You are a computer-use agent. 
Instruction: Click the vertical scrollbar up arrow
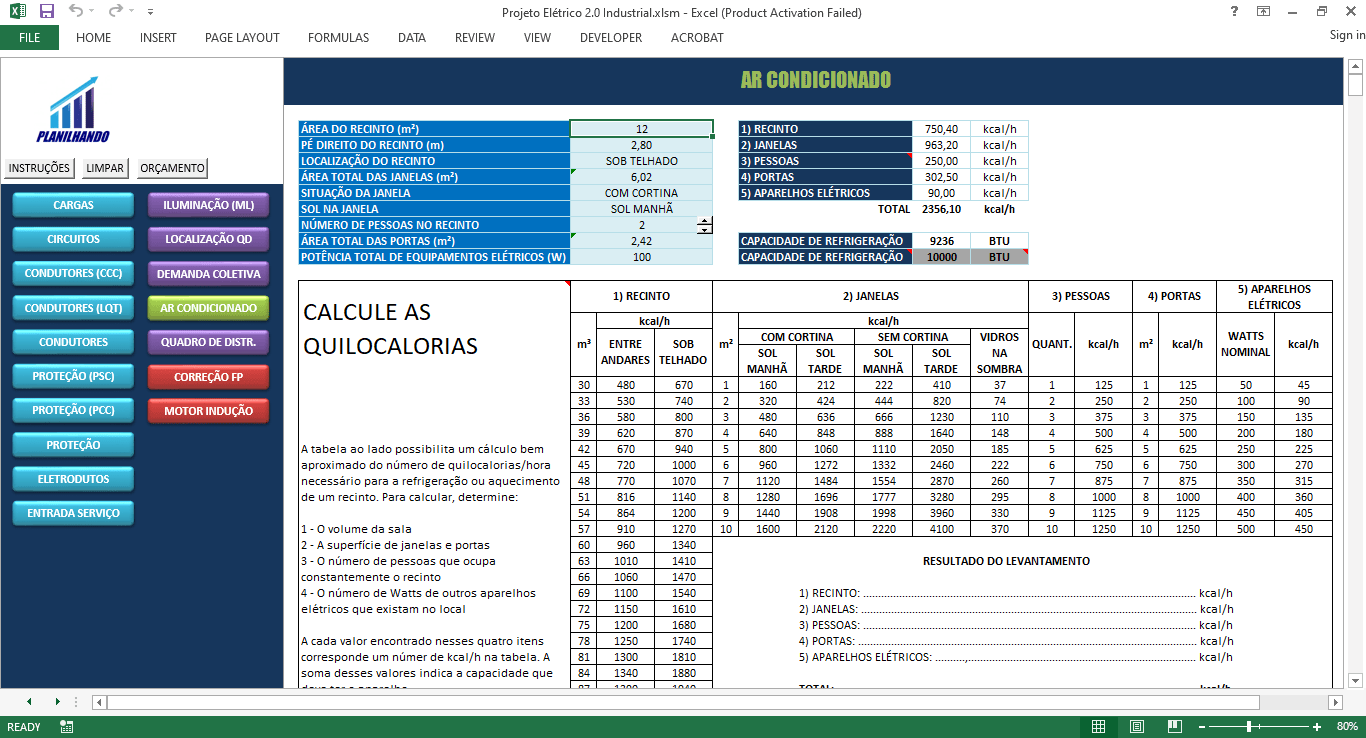coord(1356,67)
